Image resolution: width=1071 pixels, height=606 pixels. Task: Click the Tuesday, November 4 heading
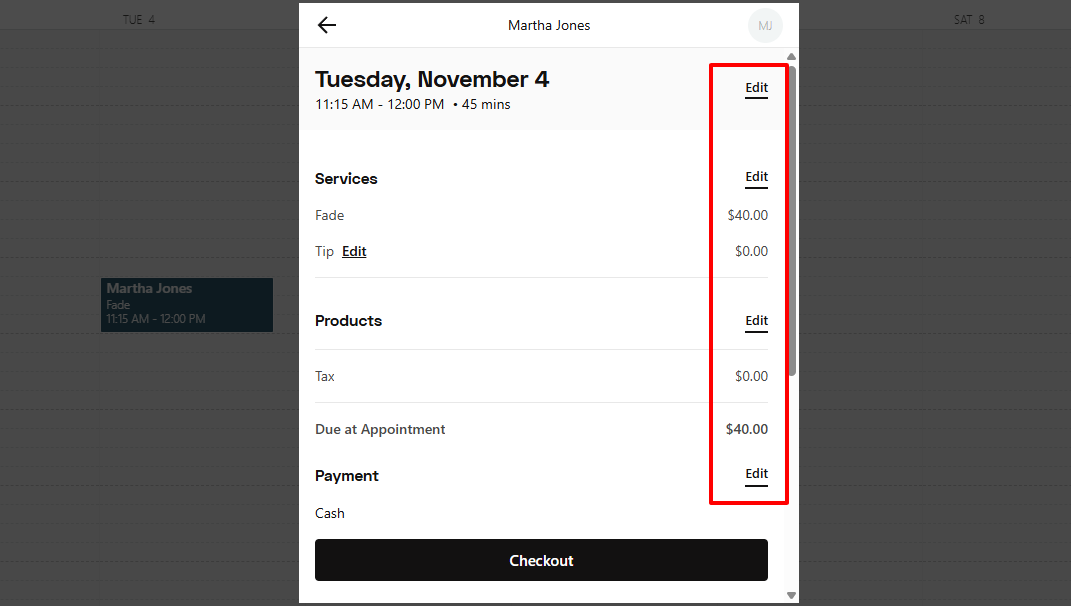click(x=432, y=80)
